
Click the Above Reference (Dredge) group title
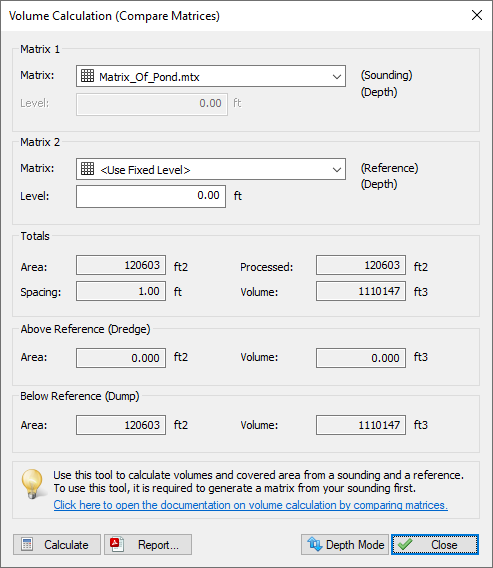(x=85, y=329)
